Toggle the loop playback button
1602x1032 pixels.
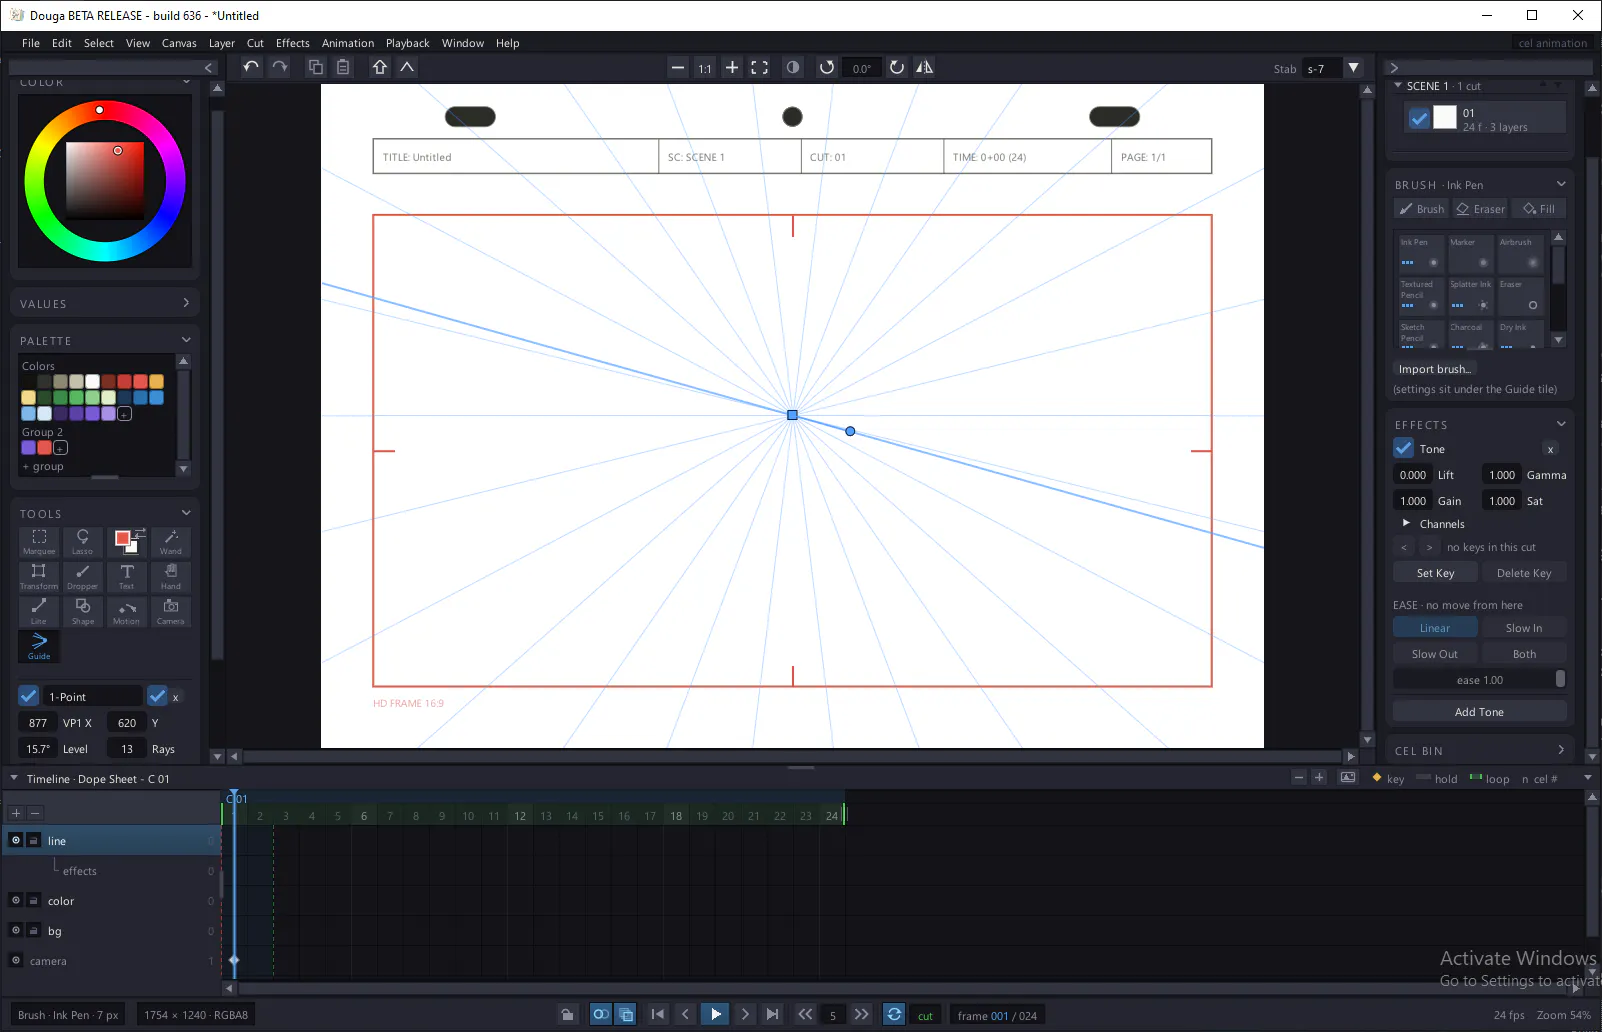pyautogui.click(x=894, y=1014)
